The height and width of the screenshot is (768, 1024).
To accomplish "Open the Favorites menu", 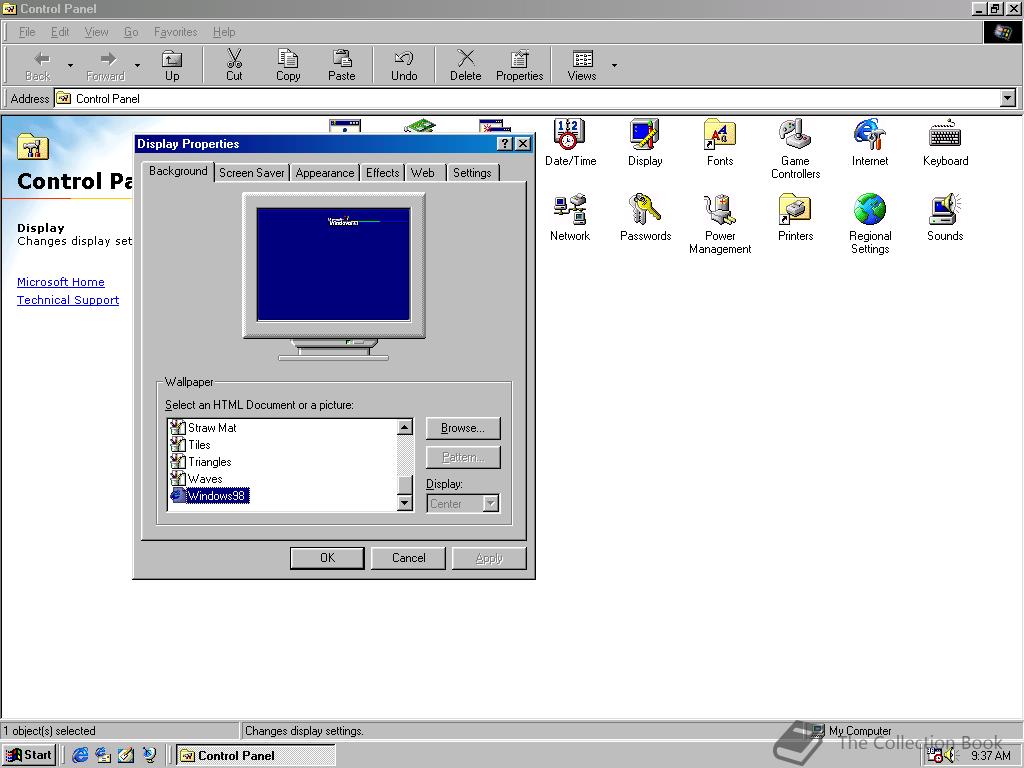I will point(175,32).
